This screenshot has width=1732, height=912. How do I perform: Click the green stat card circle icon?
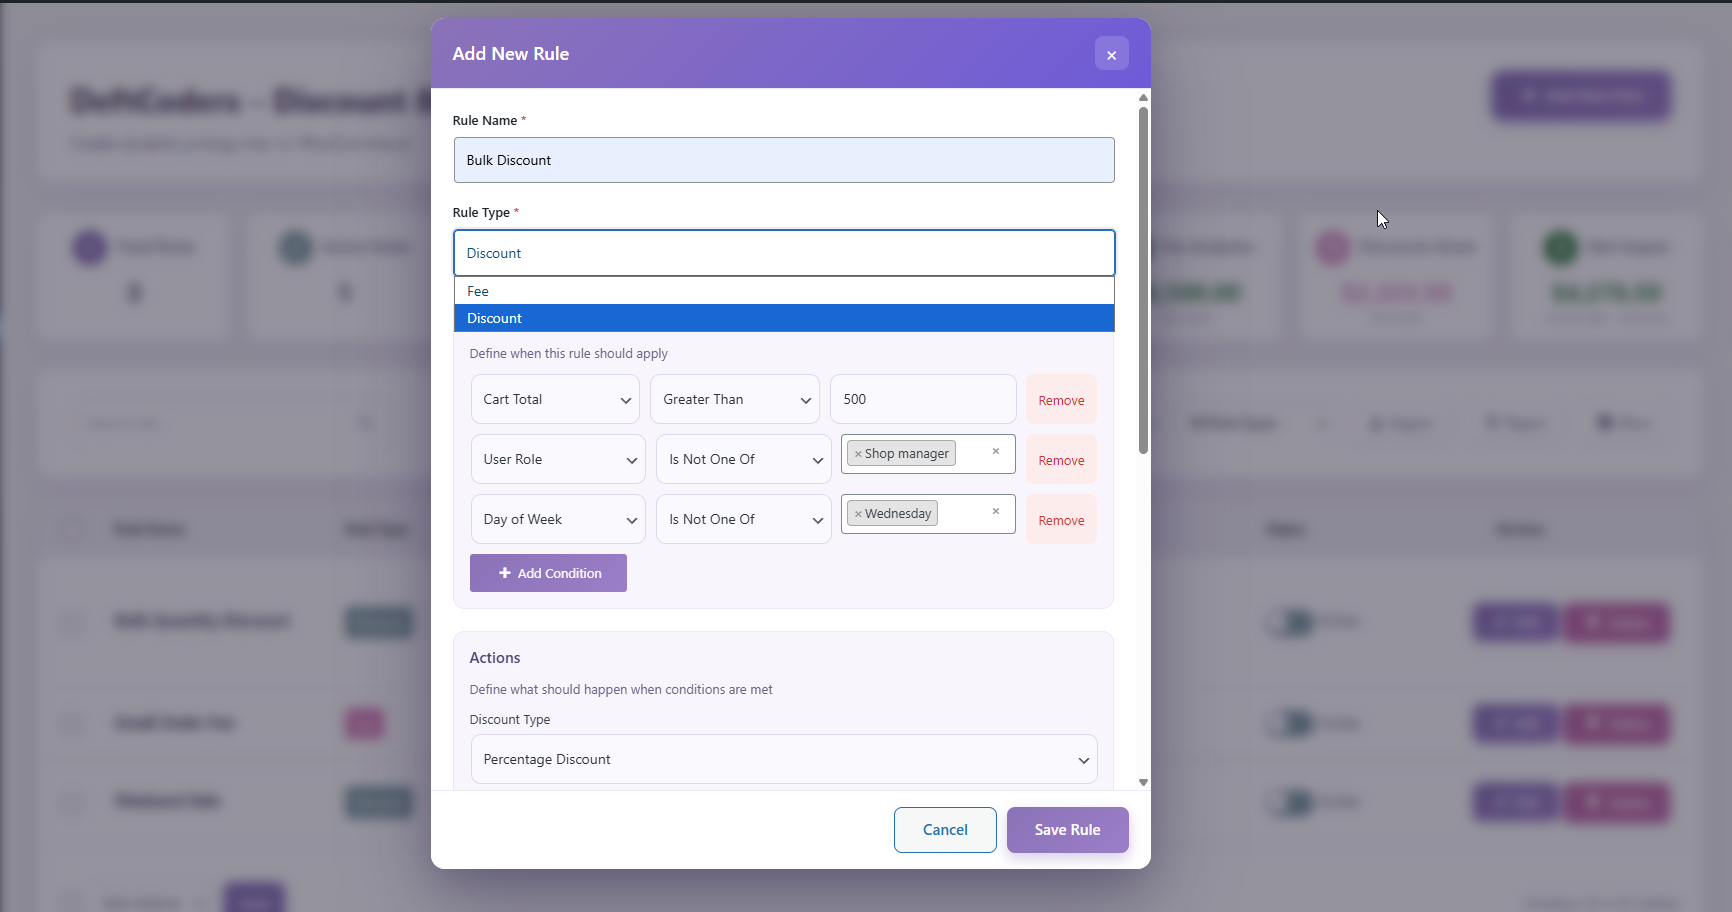(1558, 247)
